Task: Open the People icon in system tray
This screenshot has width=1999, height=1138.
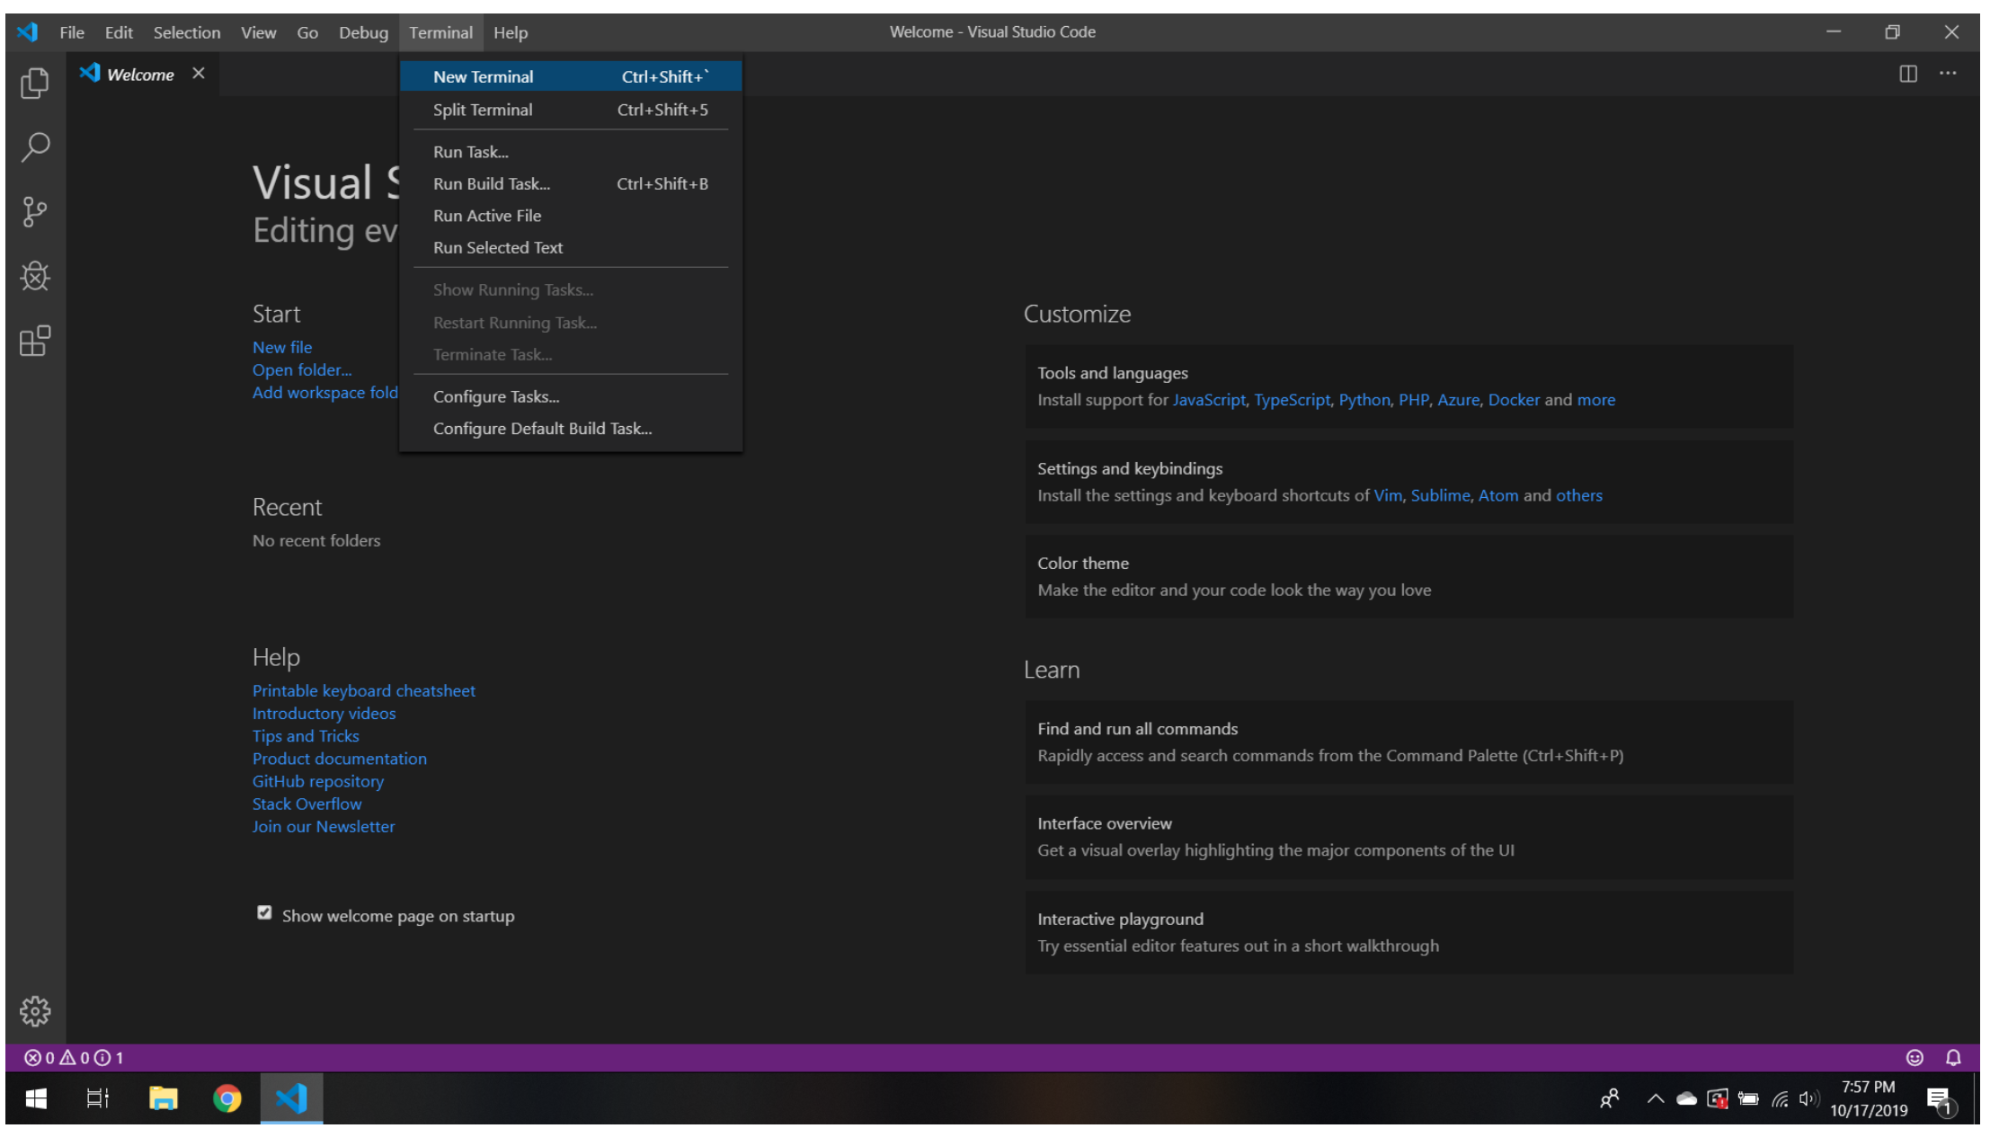Action: pyautogui.click(x=1610, y=1099)
